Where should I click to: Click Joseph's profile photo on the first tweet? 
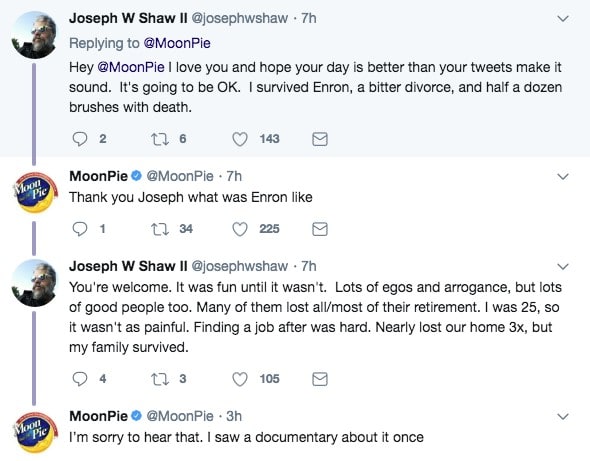click(34, 35)
